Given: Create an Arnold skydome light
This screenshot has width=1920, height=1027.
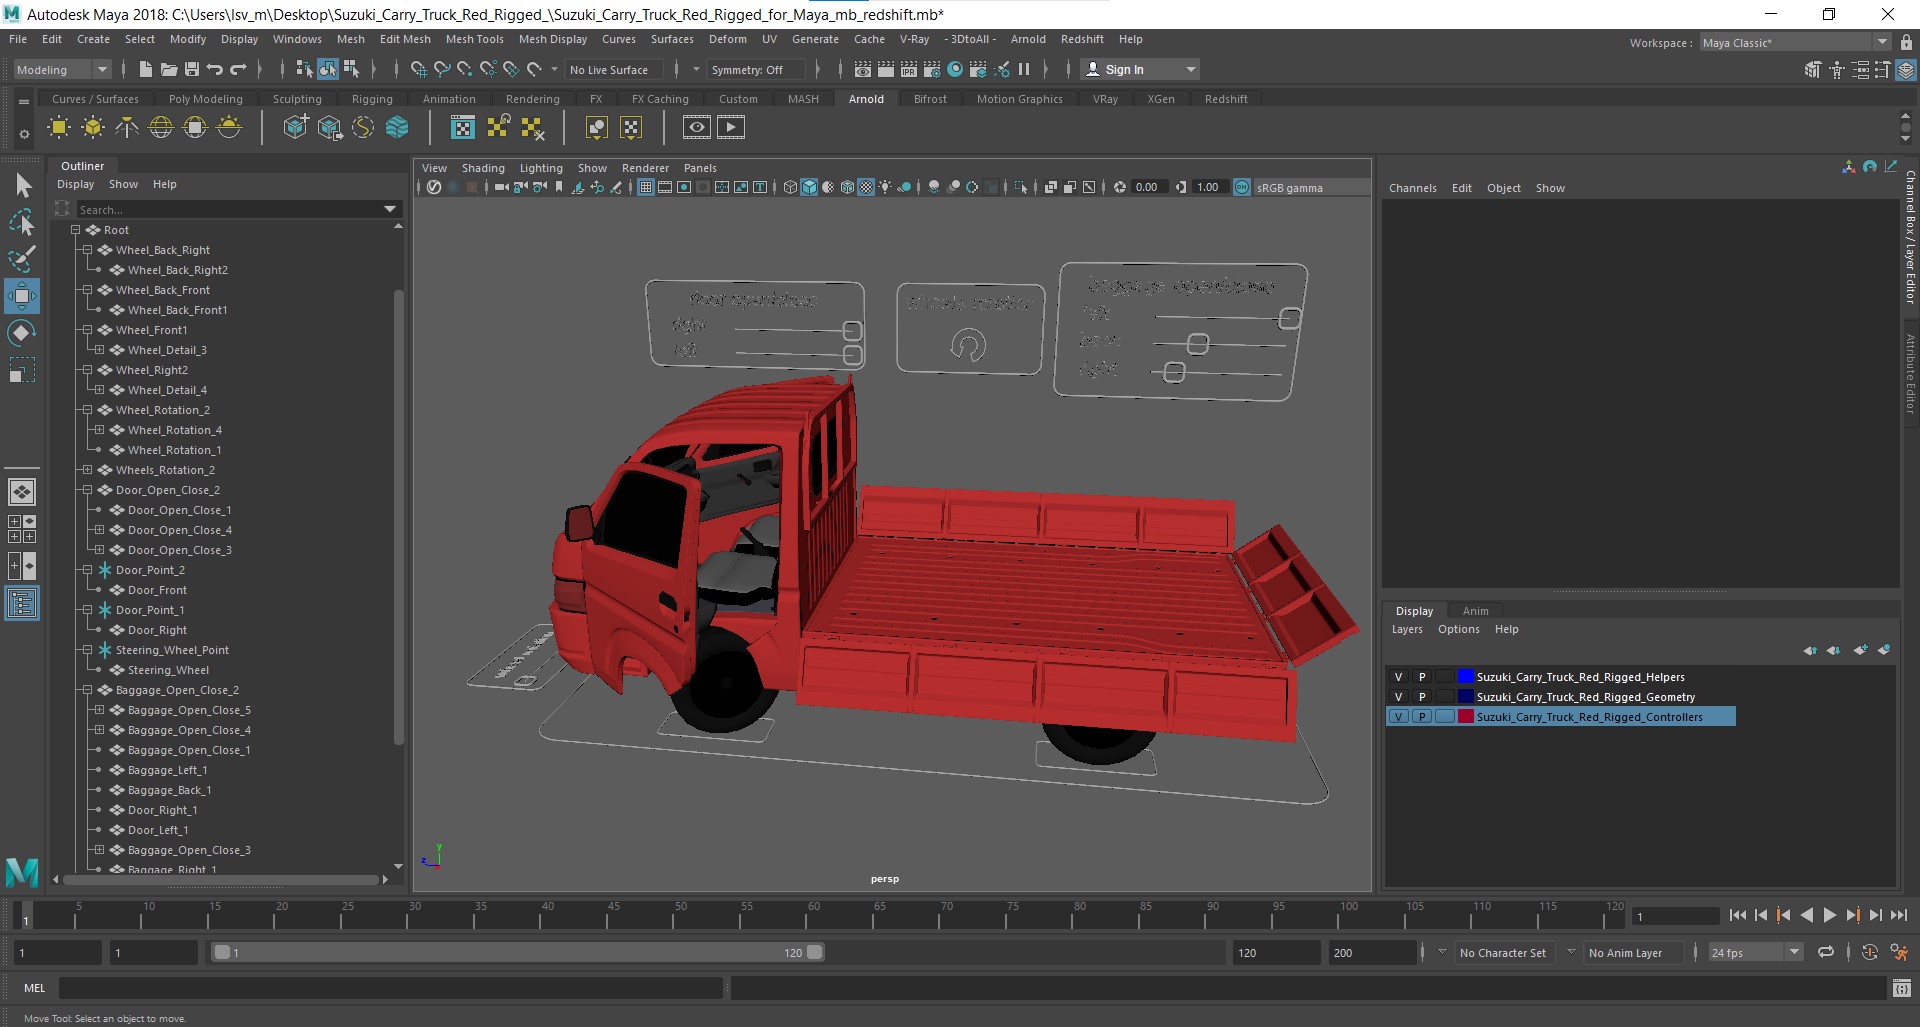Looking at the screenshot, I should pyautogui.click(x=161, y=127).
